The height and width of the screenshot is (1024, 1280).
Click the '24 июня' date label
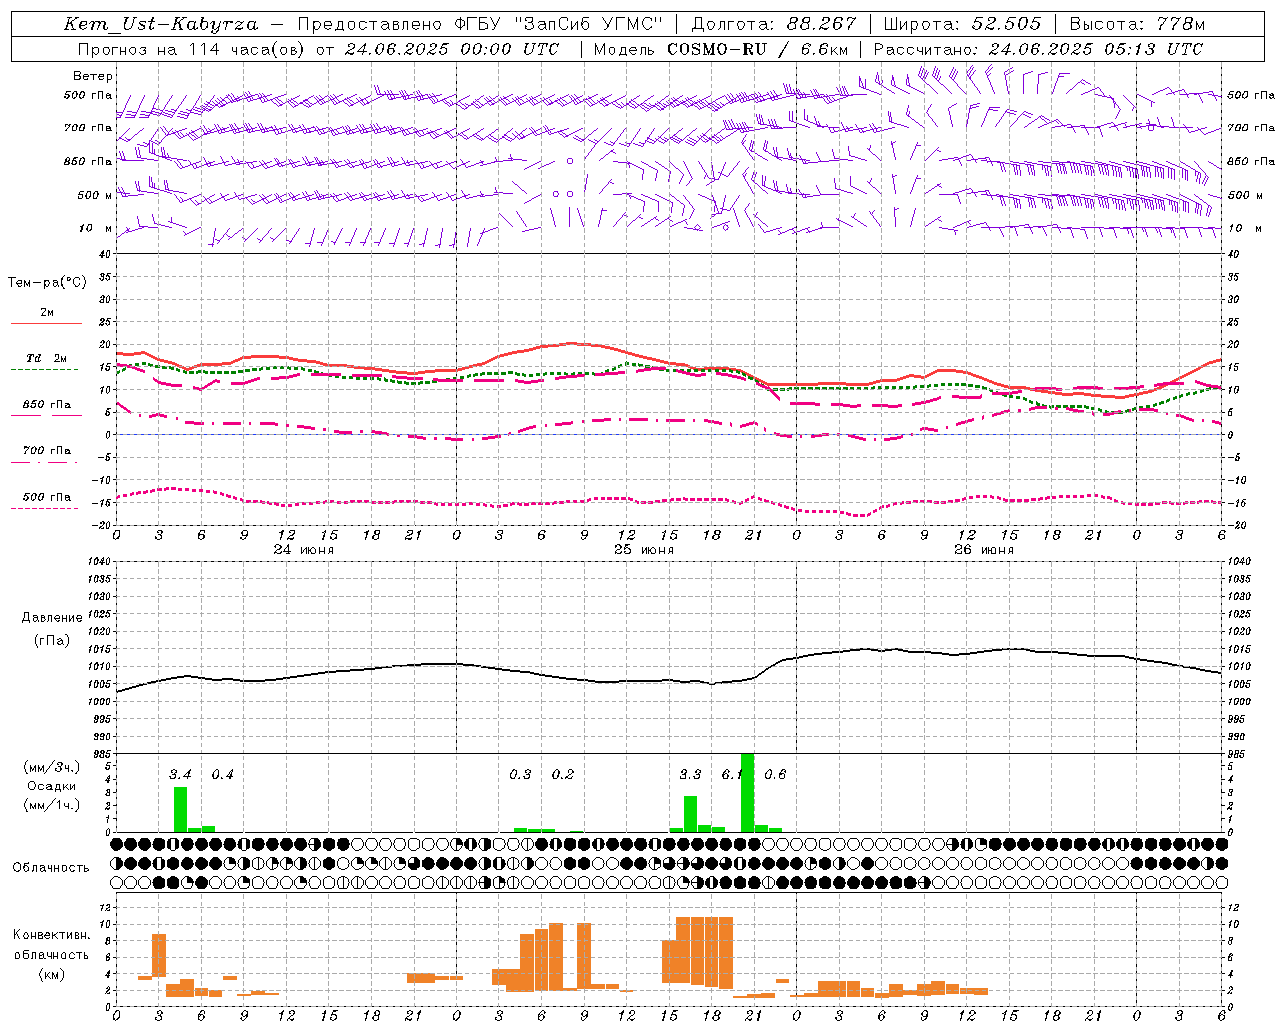pos(304,550)
